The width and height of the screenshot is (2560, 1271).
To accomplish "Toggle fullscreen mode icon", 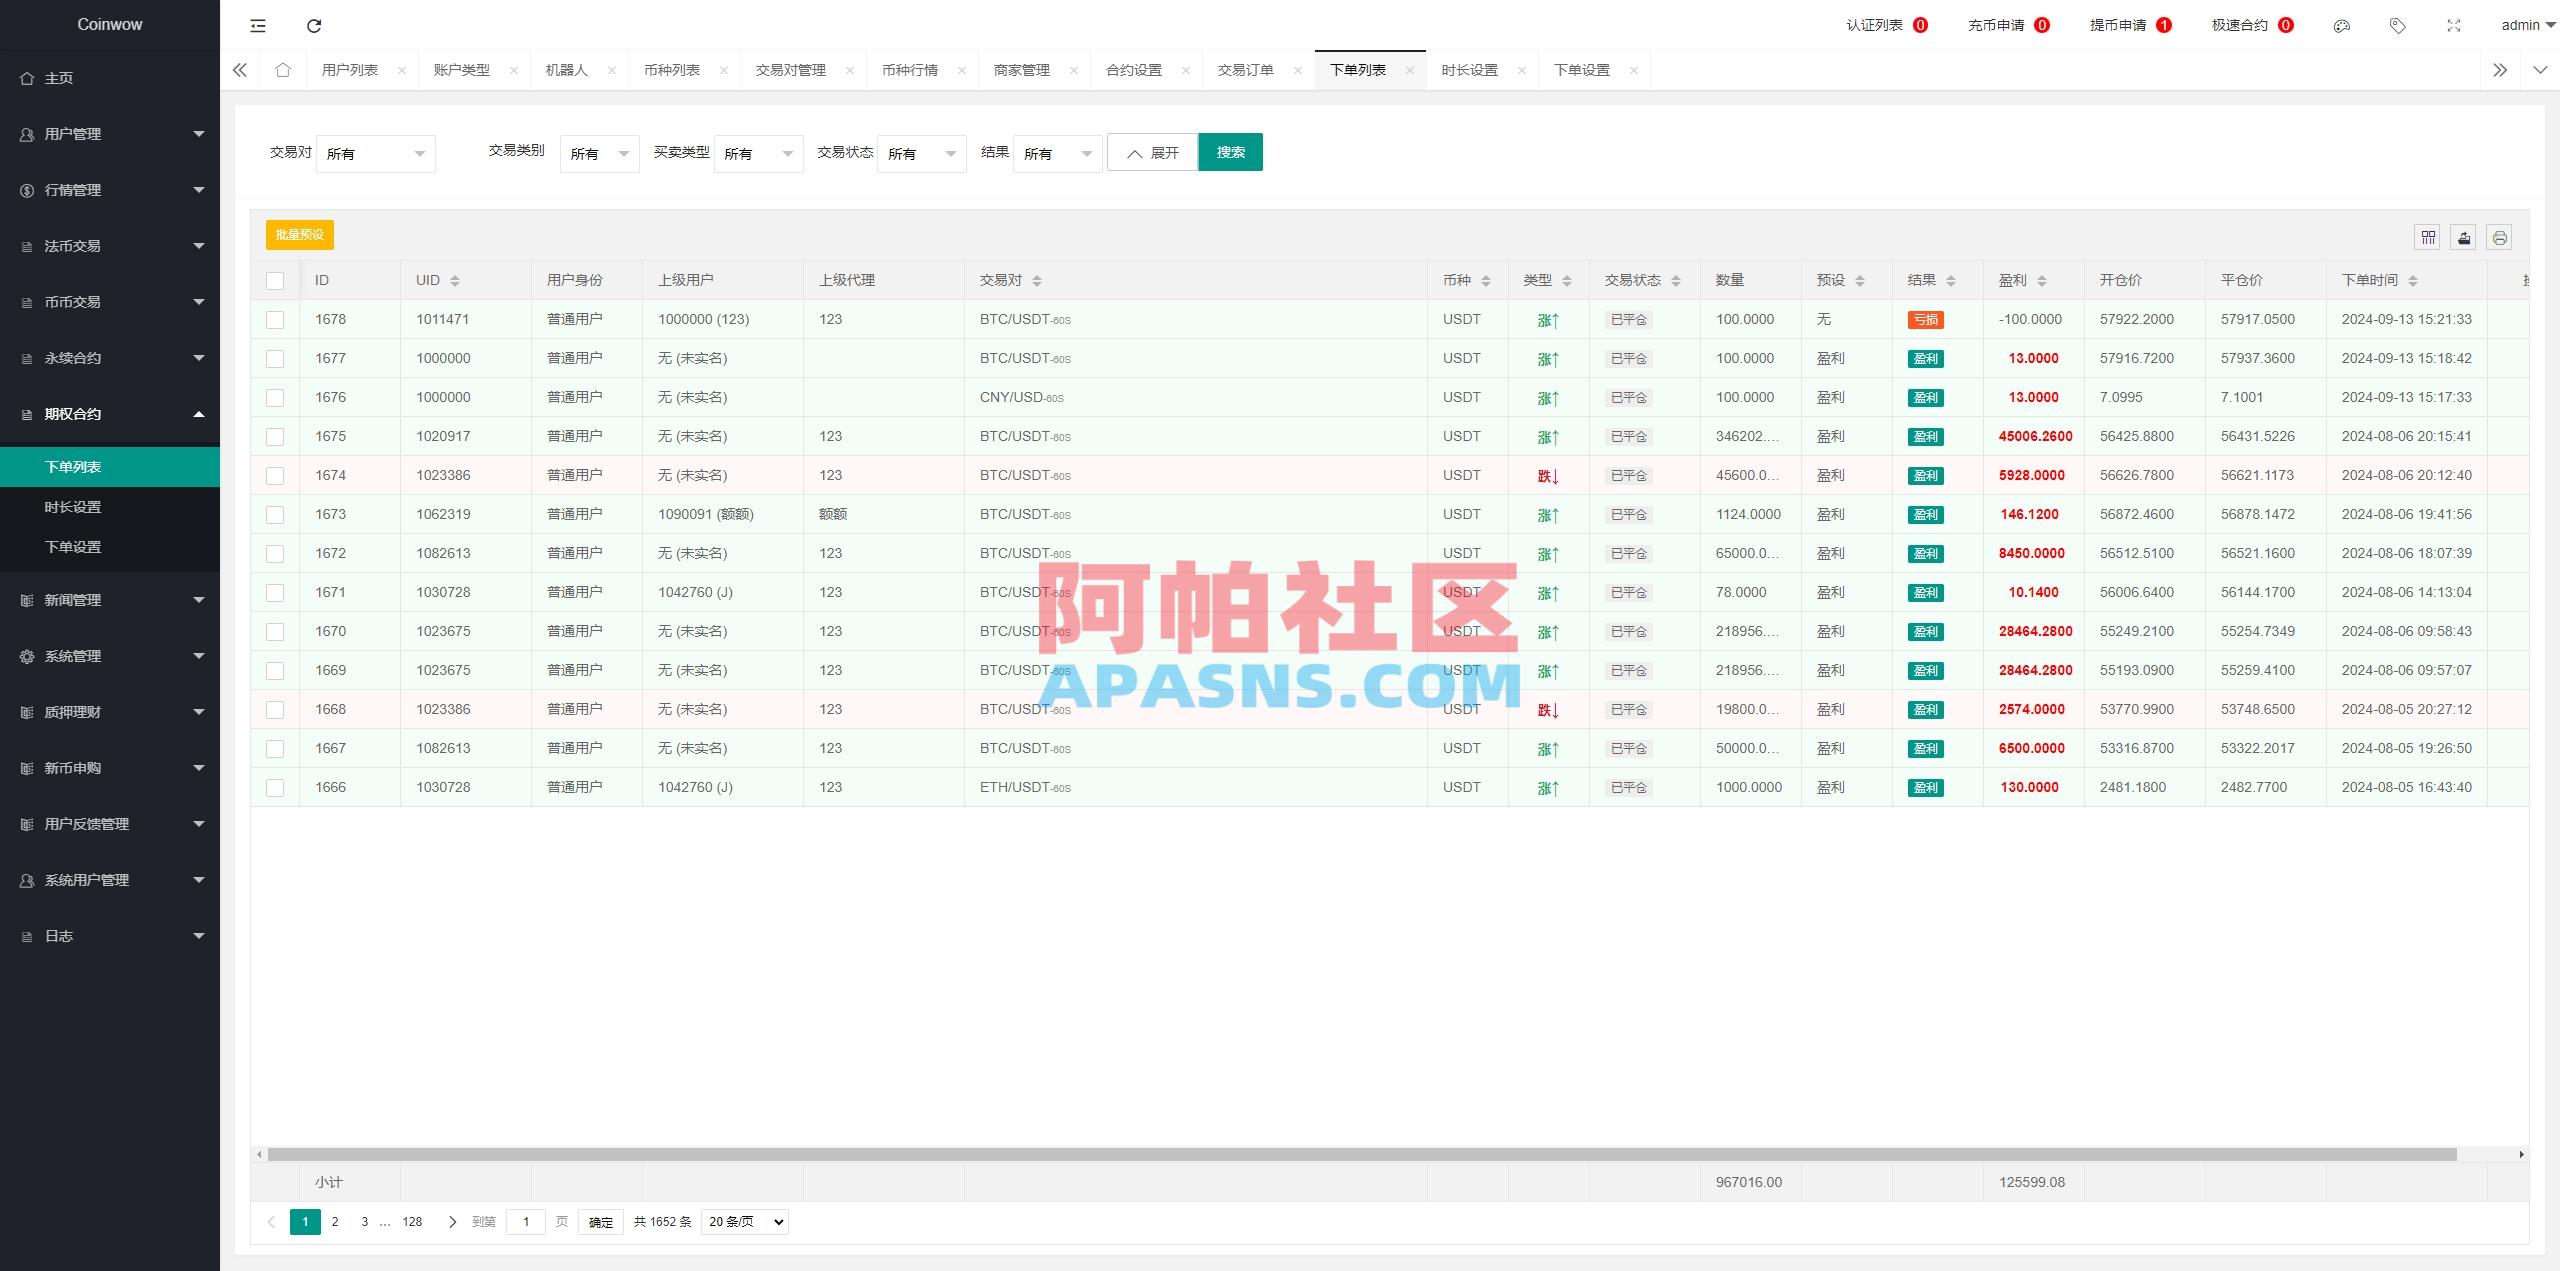I will pyautogui.click(x=2453, y=26).
